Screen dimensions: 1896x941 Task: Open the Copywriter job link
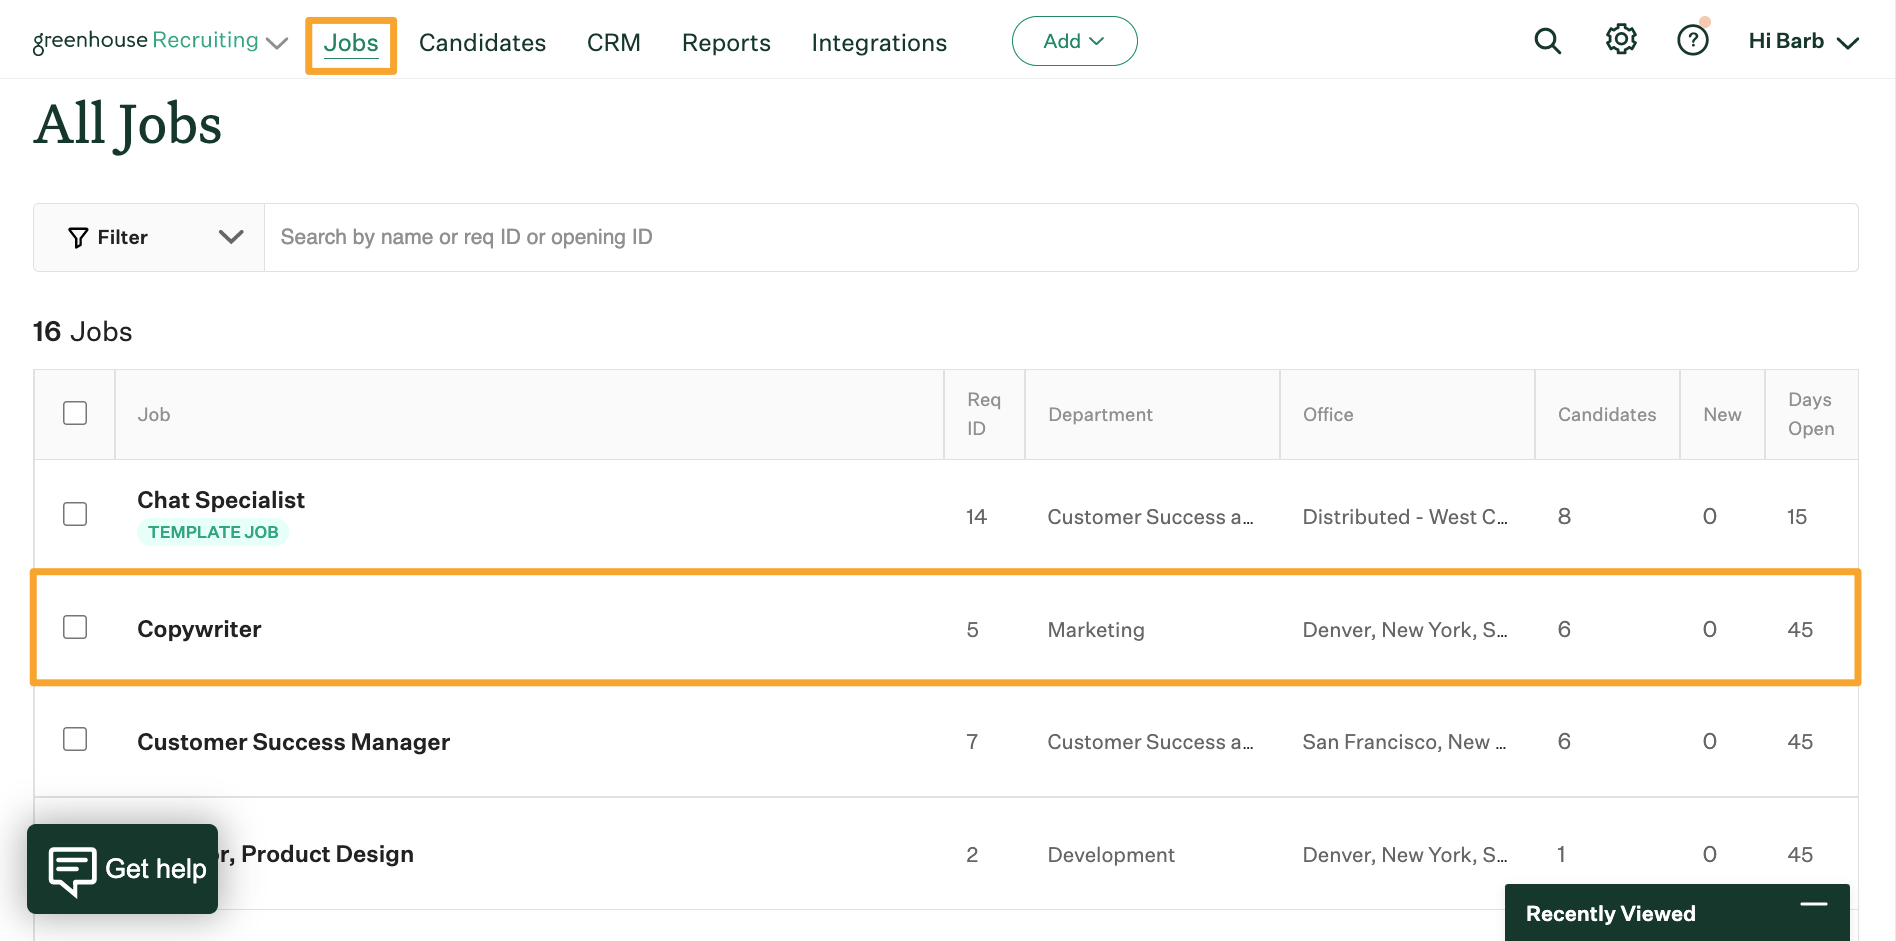click(x=199, y=629)
